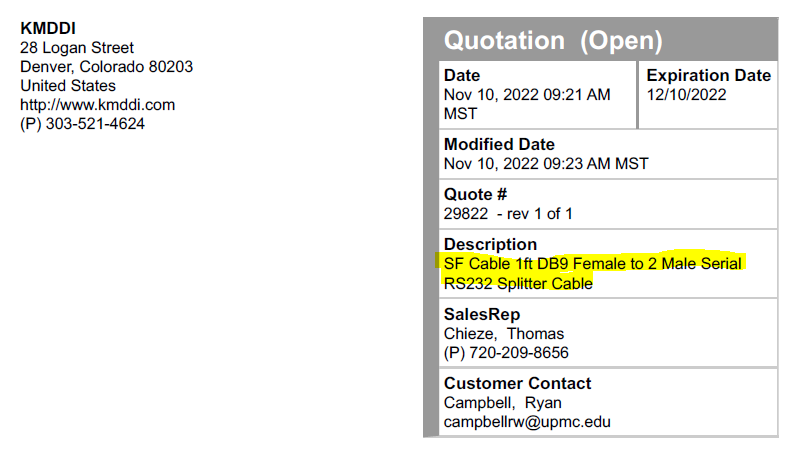Select the 28 Logan Street address line
The height and width of the screenshot is (454, 803).
click(x=77, y=48)
